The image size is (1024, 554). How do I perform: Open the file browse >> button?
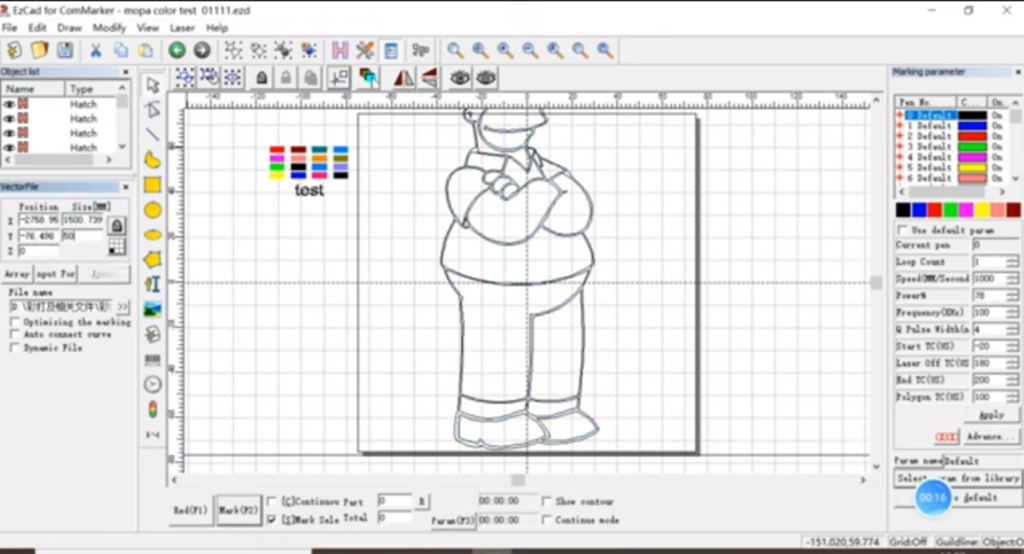tap(123, 306)
